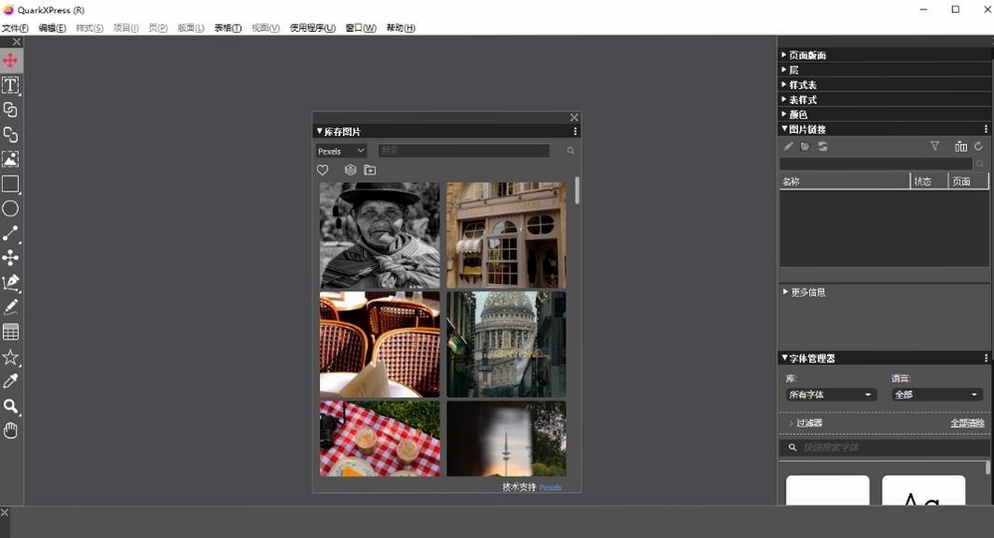
Task: Close the tools palette
Action: click(x=17, y=42)
